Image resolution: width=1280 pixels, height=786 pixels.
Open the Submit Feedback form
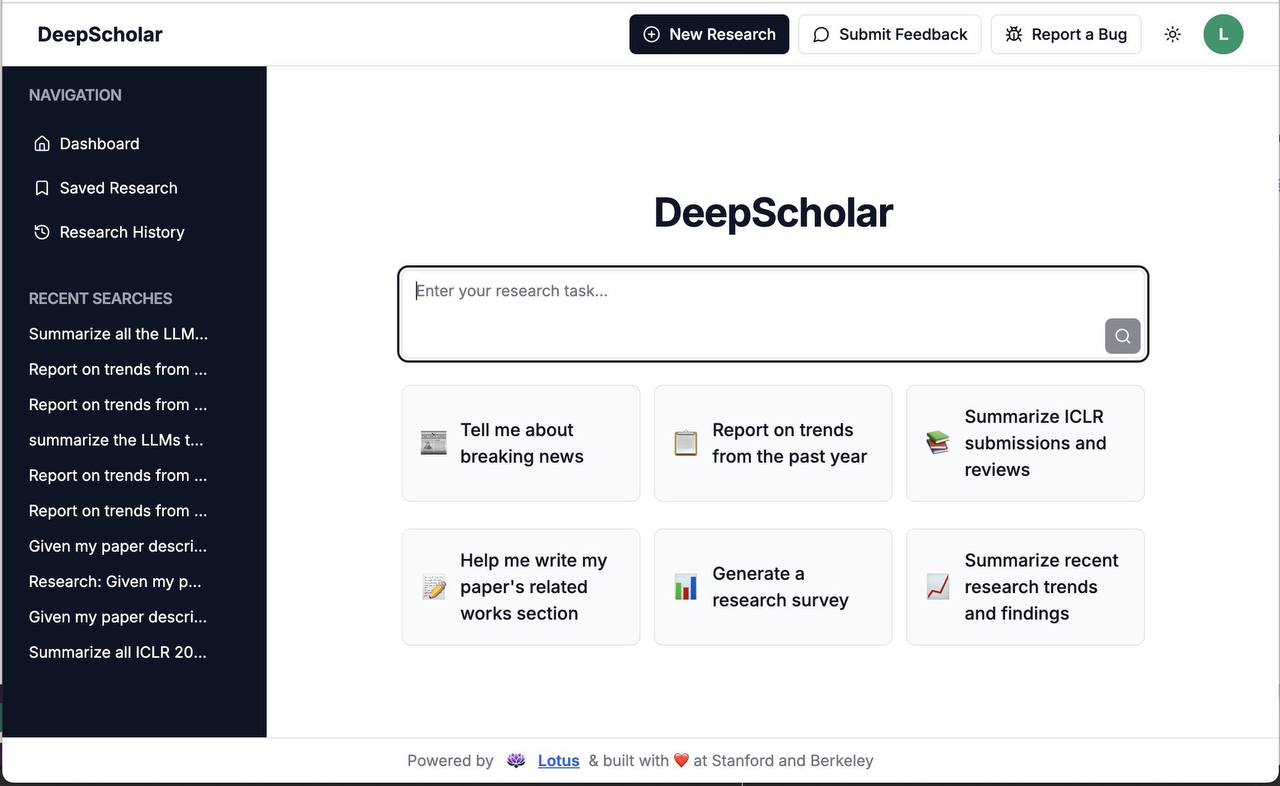pyautogui.click(x=889, y=33)
